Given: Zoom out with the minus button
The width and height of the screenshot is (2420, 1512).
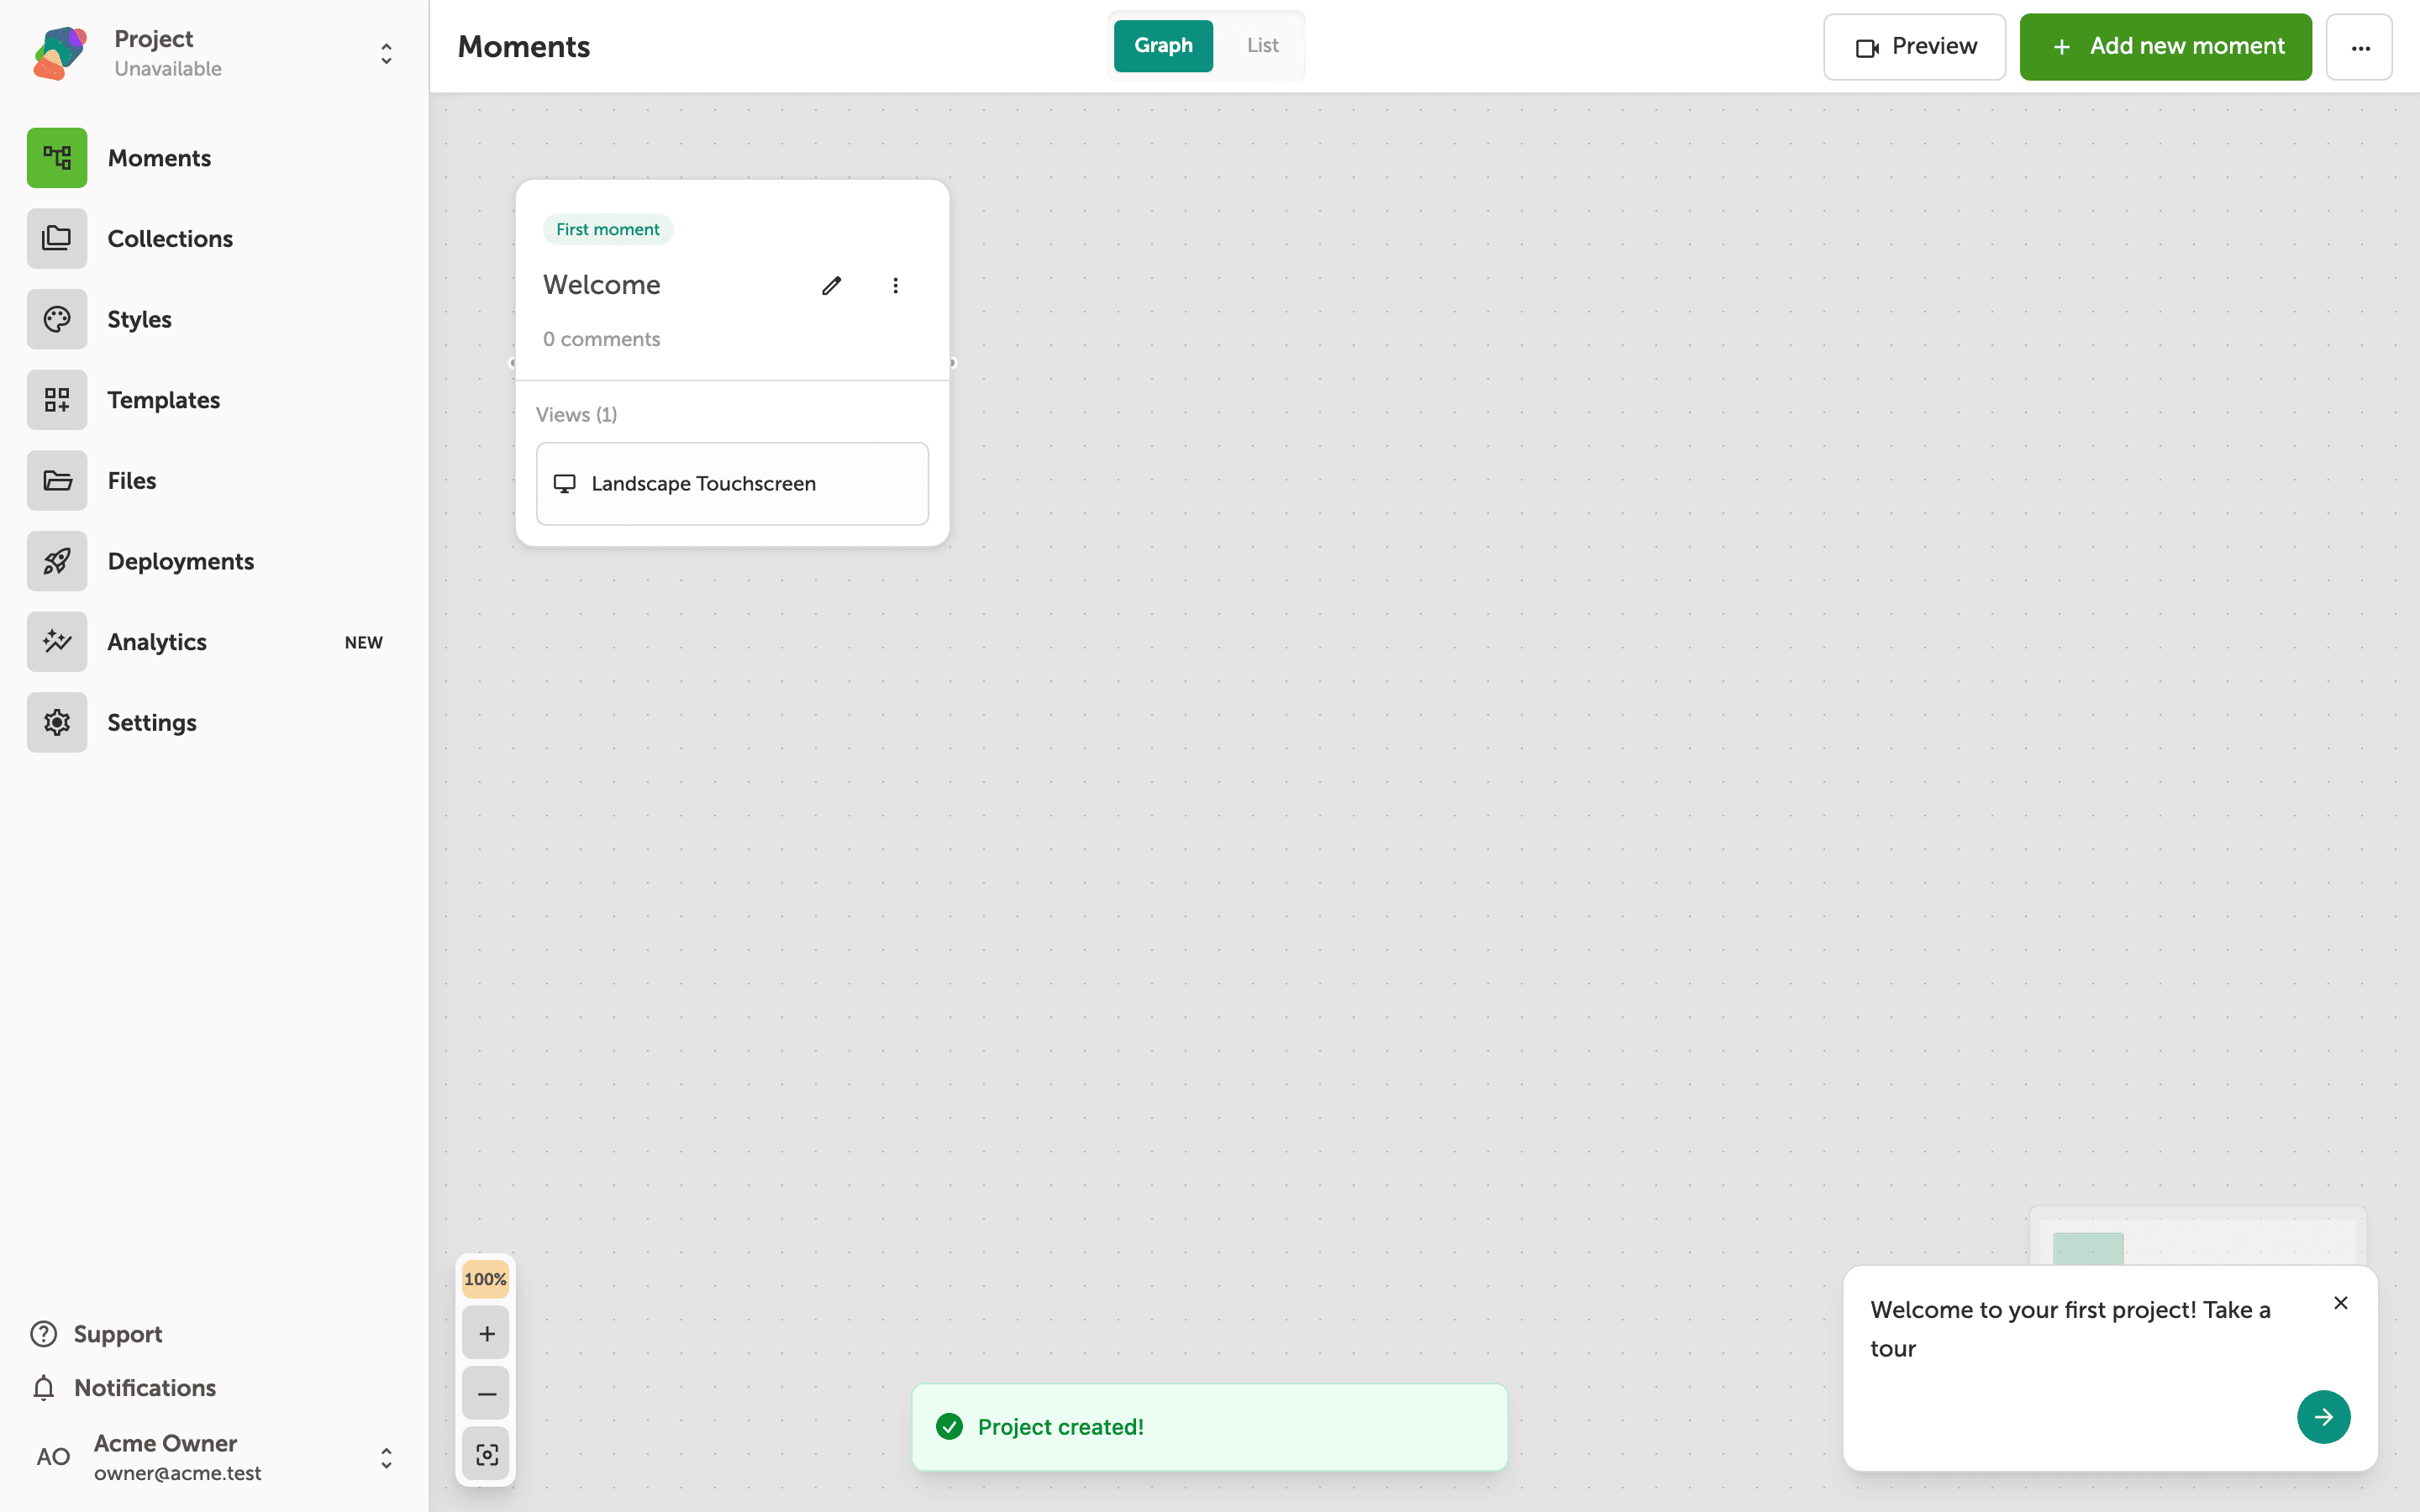Looking at the screenshot, I should coord(486,1393).
